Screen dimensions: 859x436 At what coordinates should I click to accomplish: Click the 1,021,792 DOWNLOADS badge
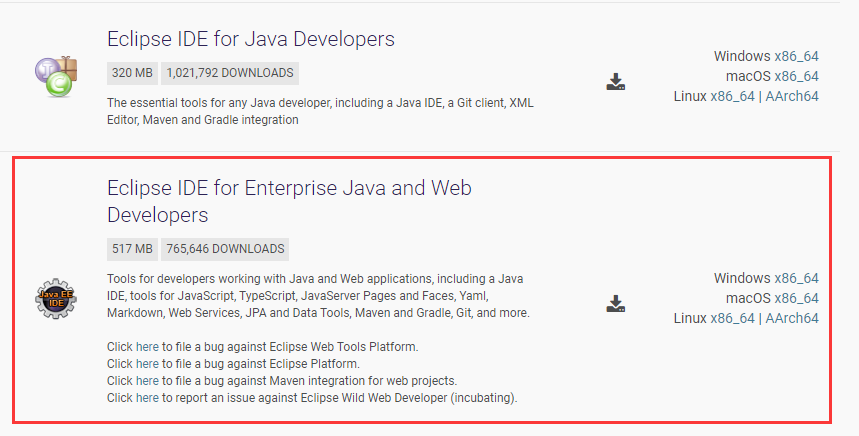pyautogui.click(x=230, y=73)
